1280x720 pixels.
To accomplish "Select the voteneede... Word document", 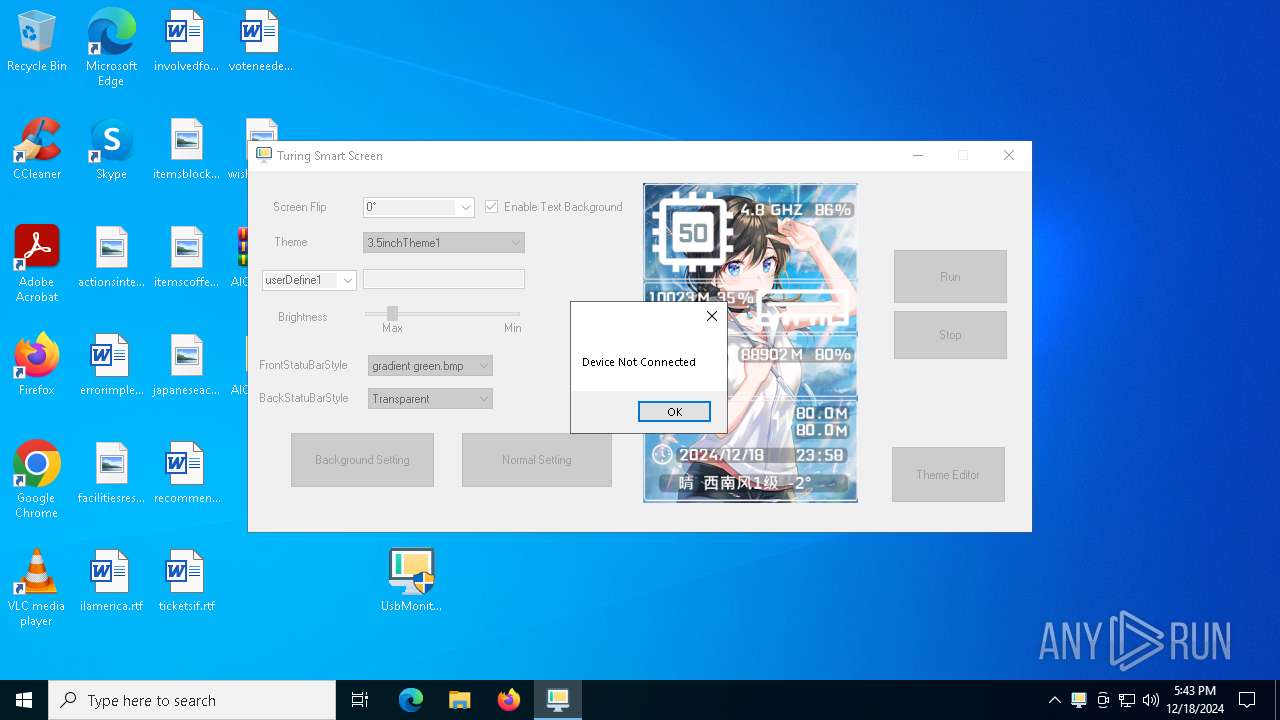I will pyautogui.click(x=260, y=42).
